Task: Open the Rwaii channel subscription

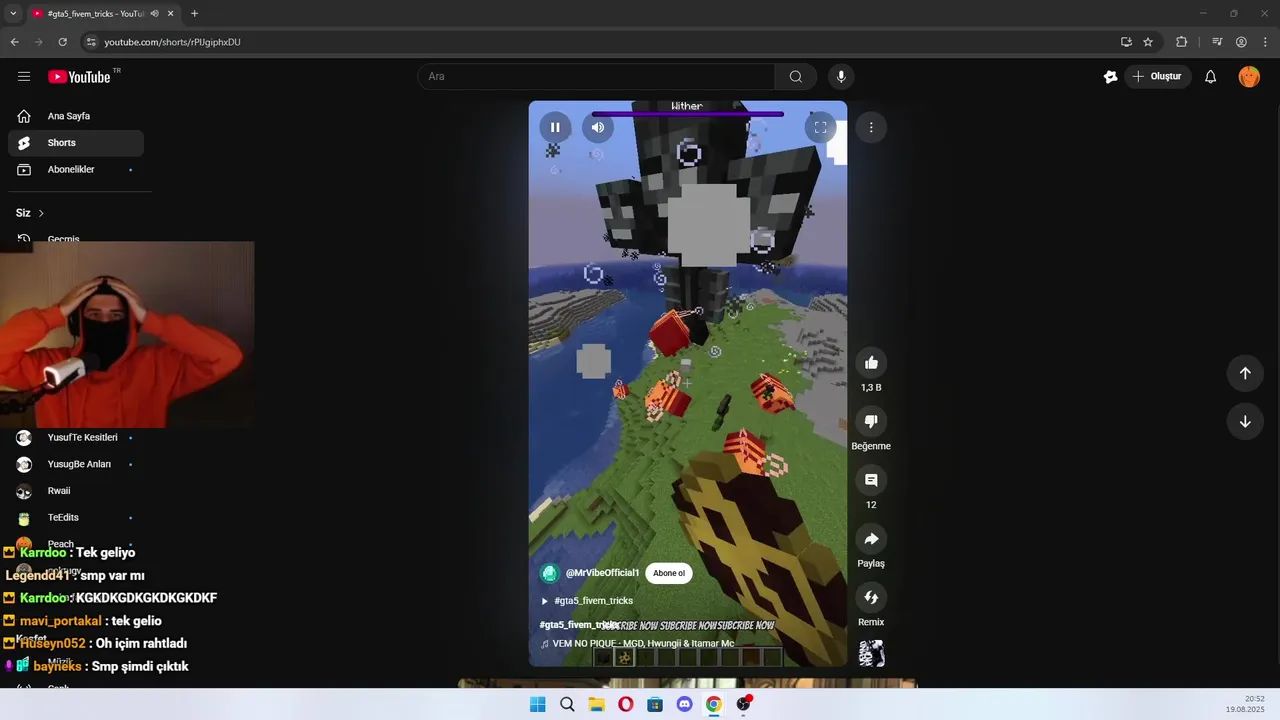Action: pos(76,491)
